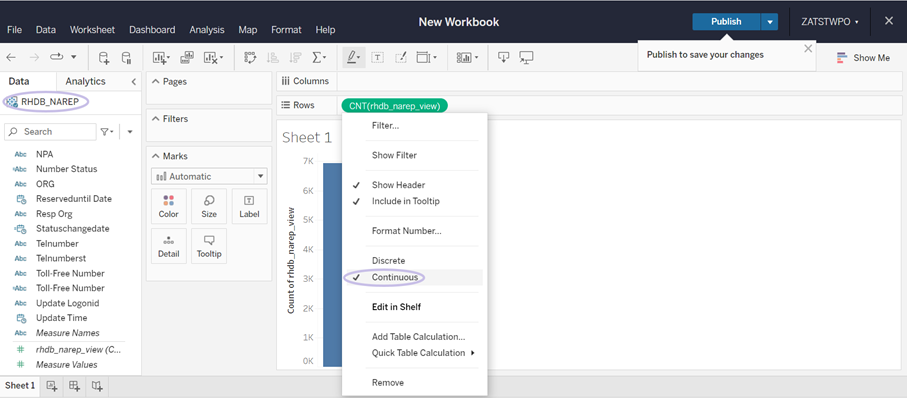The image size is (907, 398).
Task: Click the New Data Source icon
Action: (104, 57)
